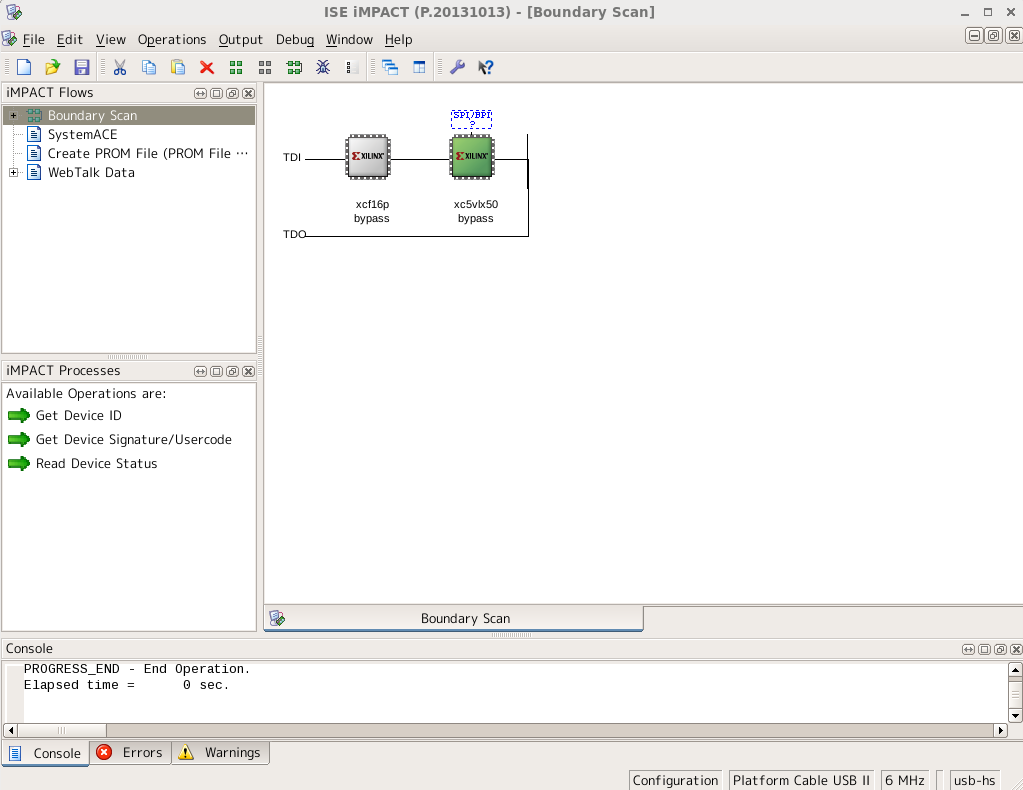Run Read Device Status operation
This screenshot has height=790, width=1023.
[96, 464]
